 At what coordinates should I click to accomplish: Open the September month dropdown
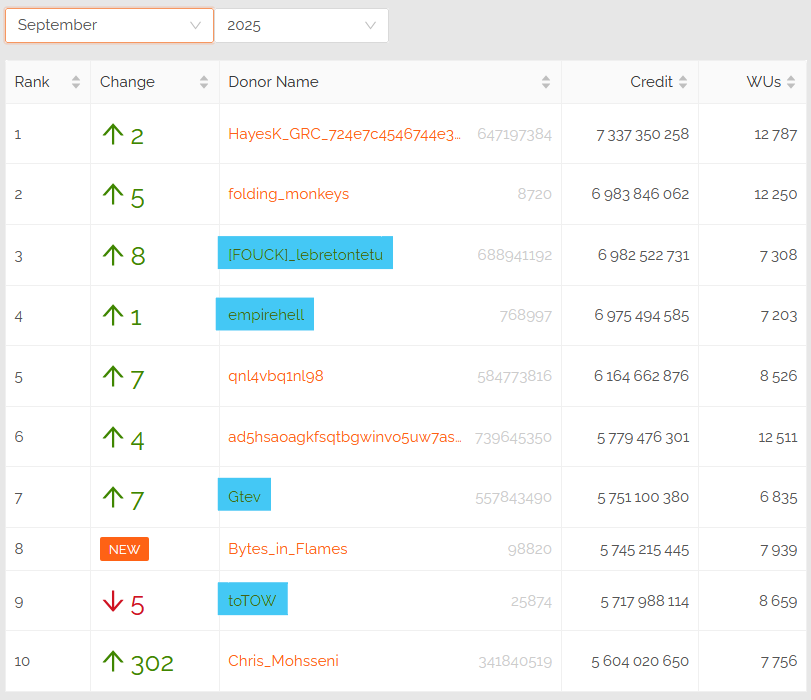(x=109, y=26)
